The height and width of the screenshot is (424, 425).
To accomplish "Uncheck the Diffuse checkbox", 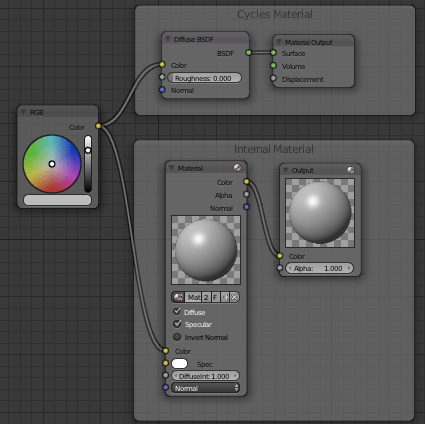I will coord(177,311).
